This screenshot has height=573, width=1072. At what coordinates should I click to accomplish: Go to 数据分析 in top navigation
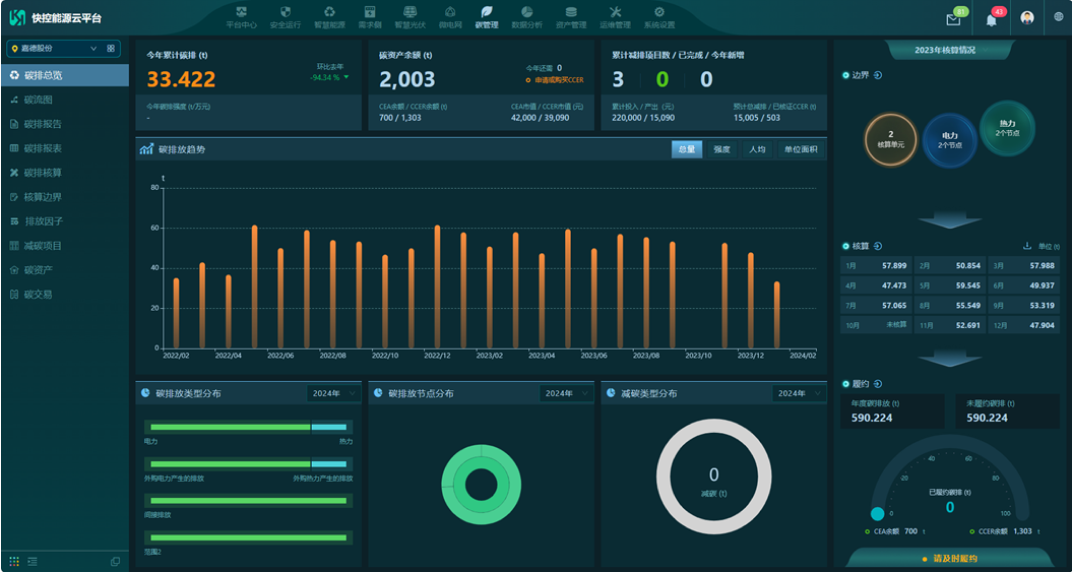[x=526, y=17]
